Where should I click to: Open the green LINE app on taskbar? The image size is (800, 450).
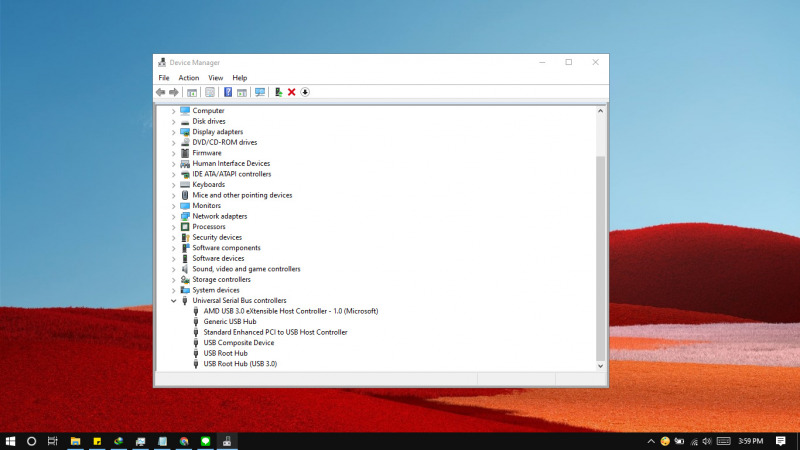pos(206,441)
